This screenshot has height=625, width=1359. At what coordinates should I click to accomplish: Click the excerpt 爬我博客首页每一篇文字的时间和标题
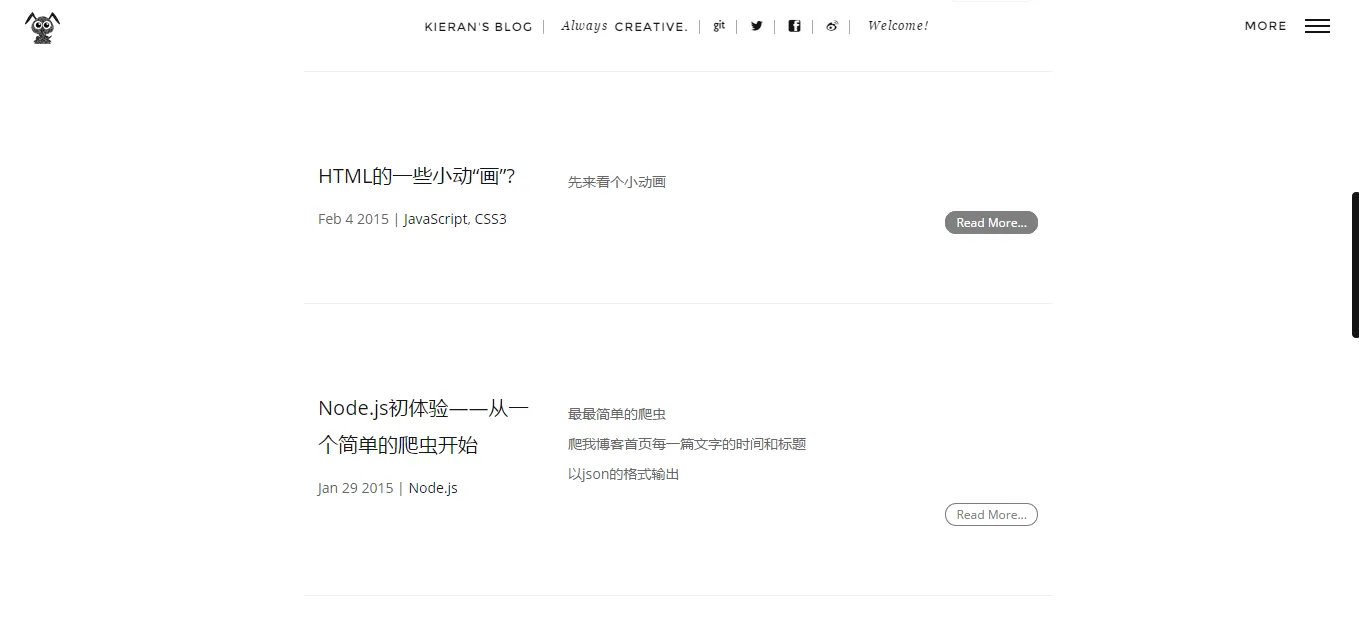click(x=687, y=444)
